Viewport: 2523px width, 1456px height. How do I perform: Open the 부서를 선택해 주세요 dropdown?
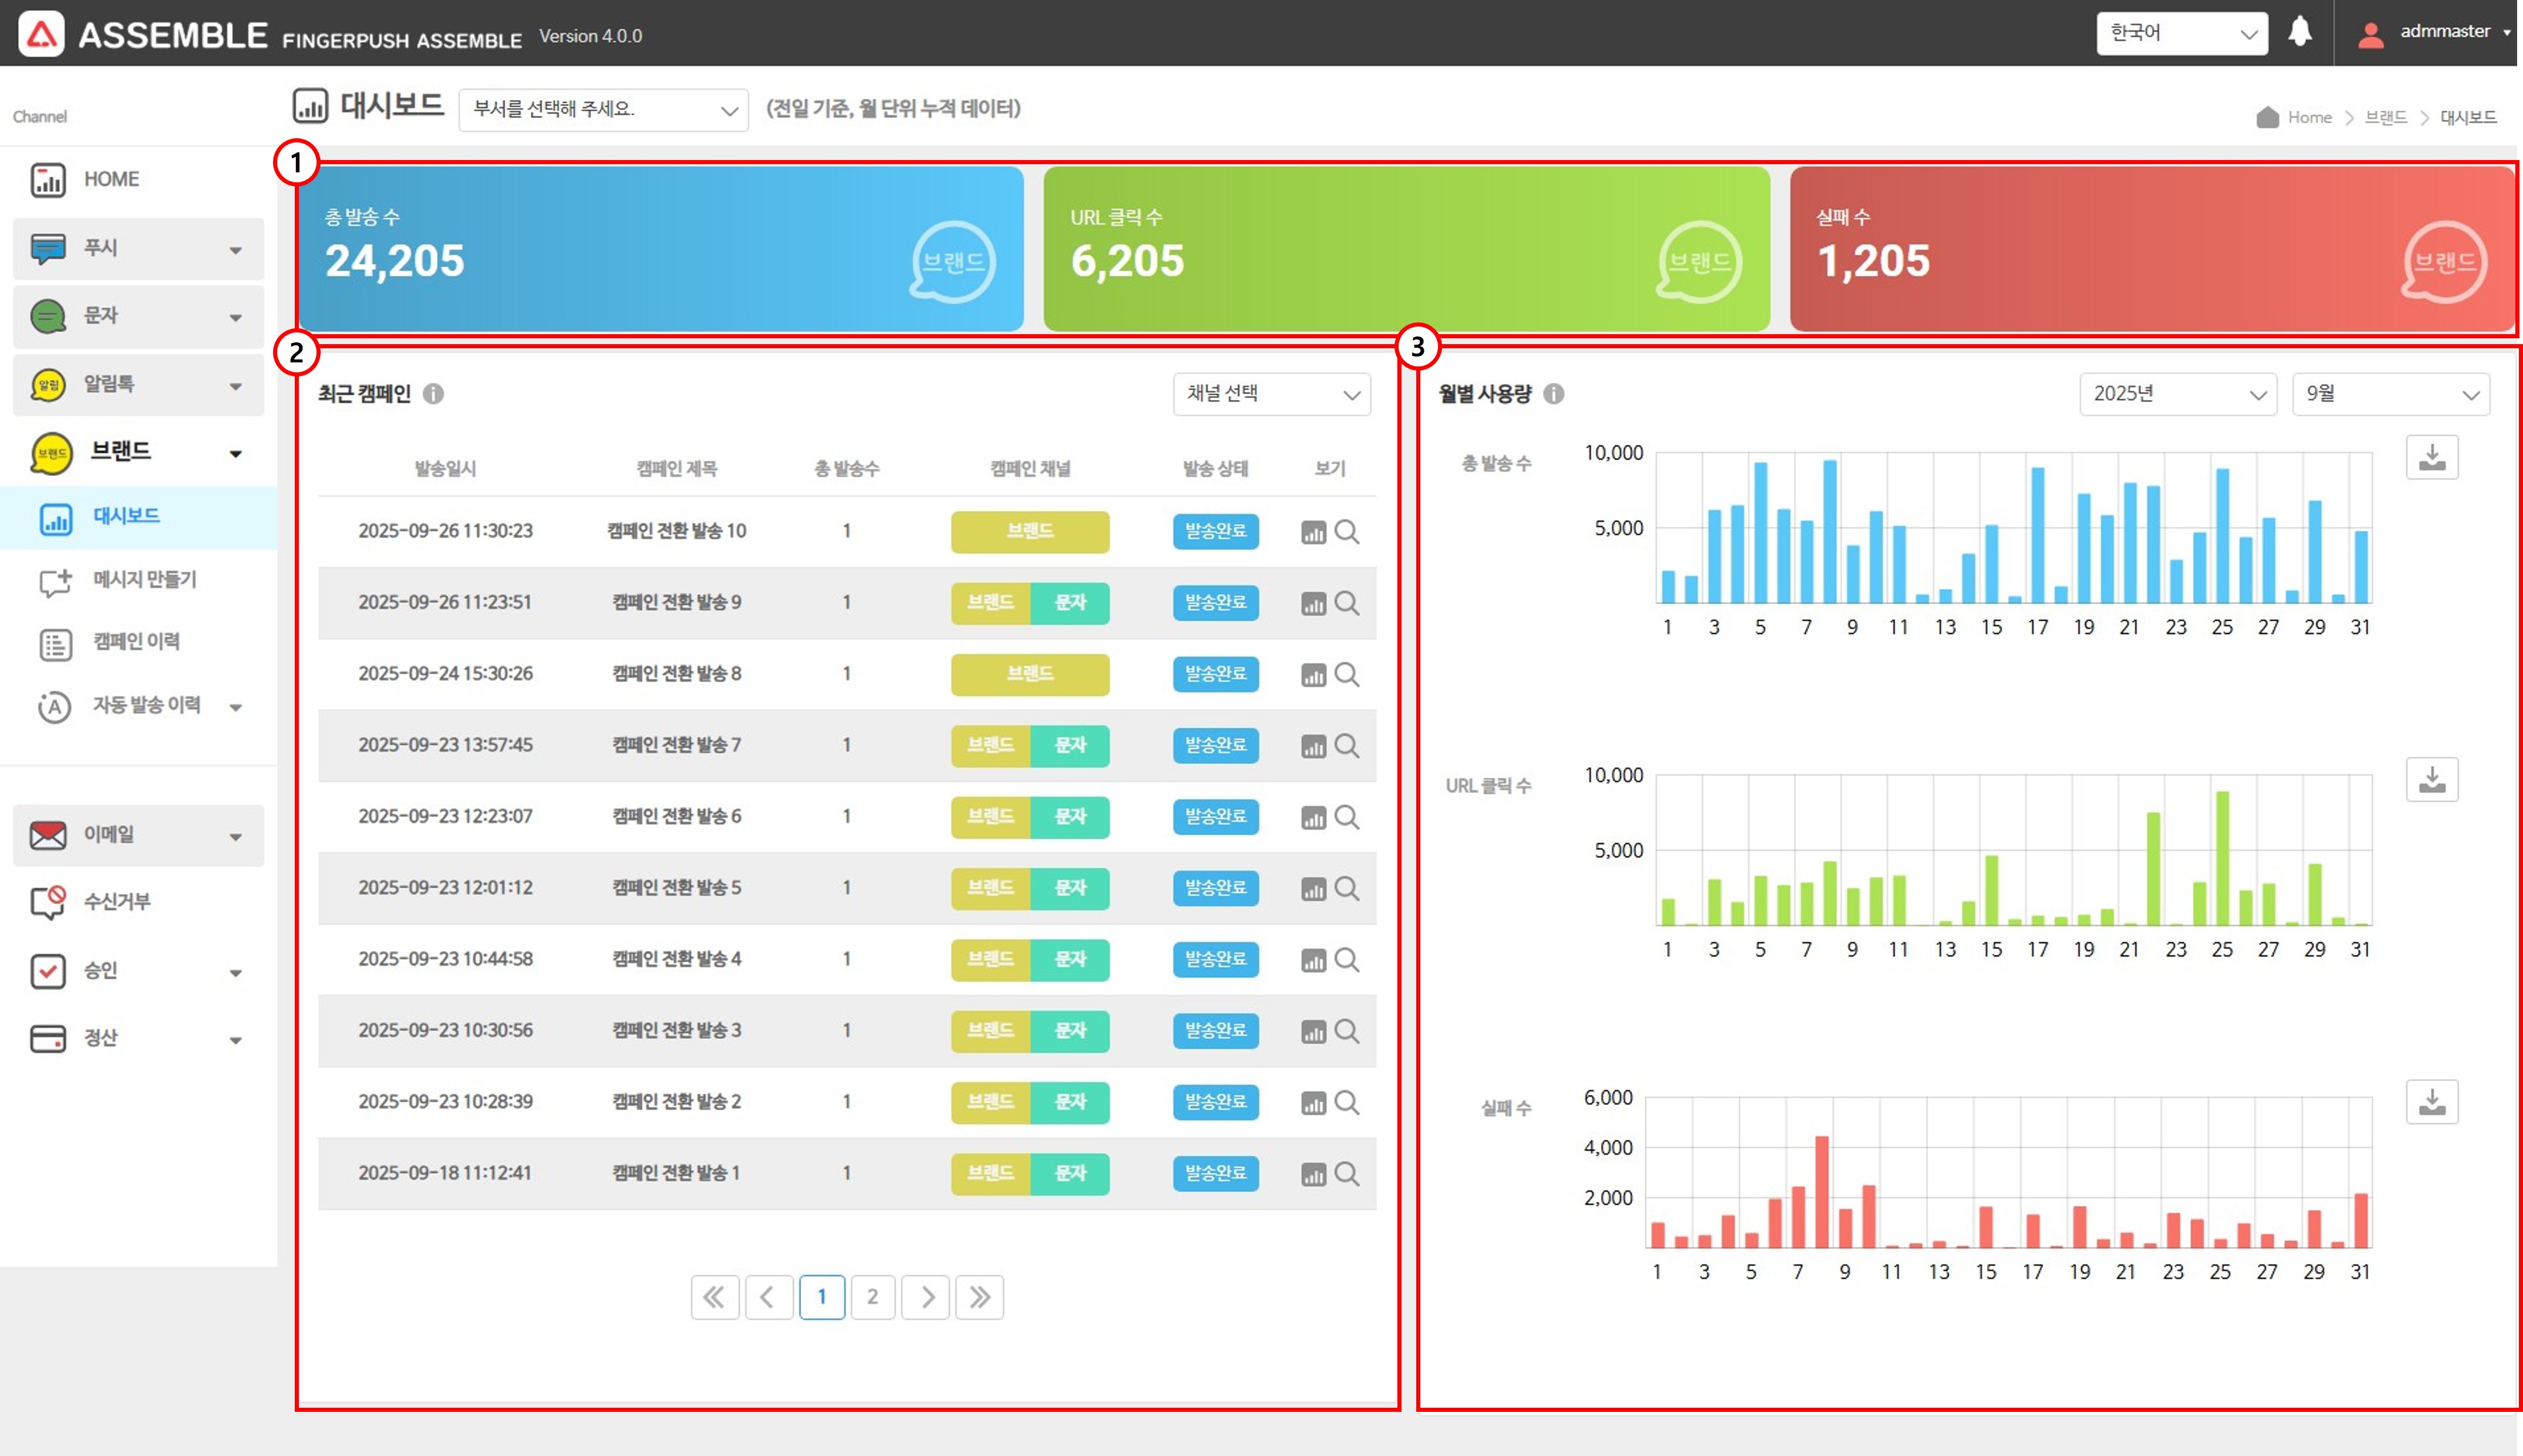[603, 110]
